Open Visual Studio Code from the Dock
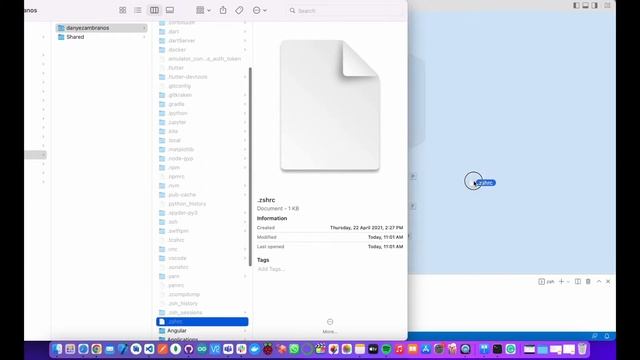The width and height of the screenshot is (640, 360). pos(149,349)
